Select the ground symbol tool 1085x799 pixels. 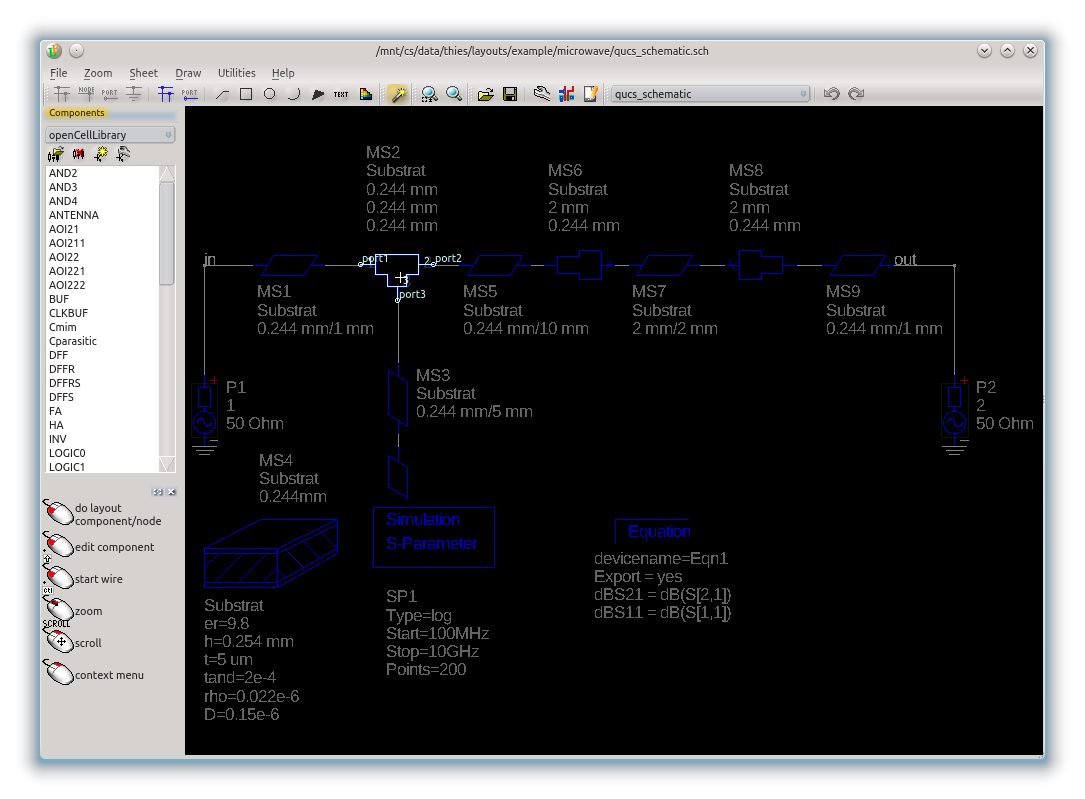tap(134, 94)
